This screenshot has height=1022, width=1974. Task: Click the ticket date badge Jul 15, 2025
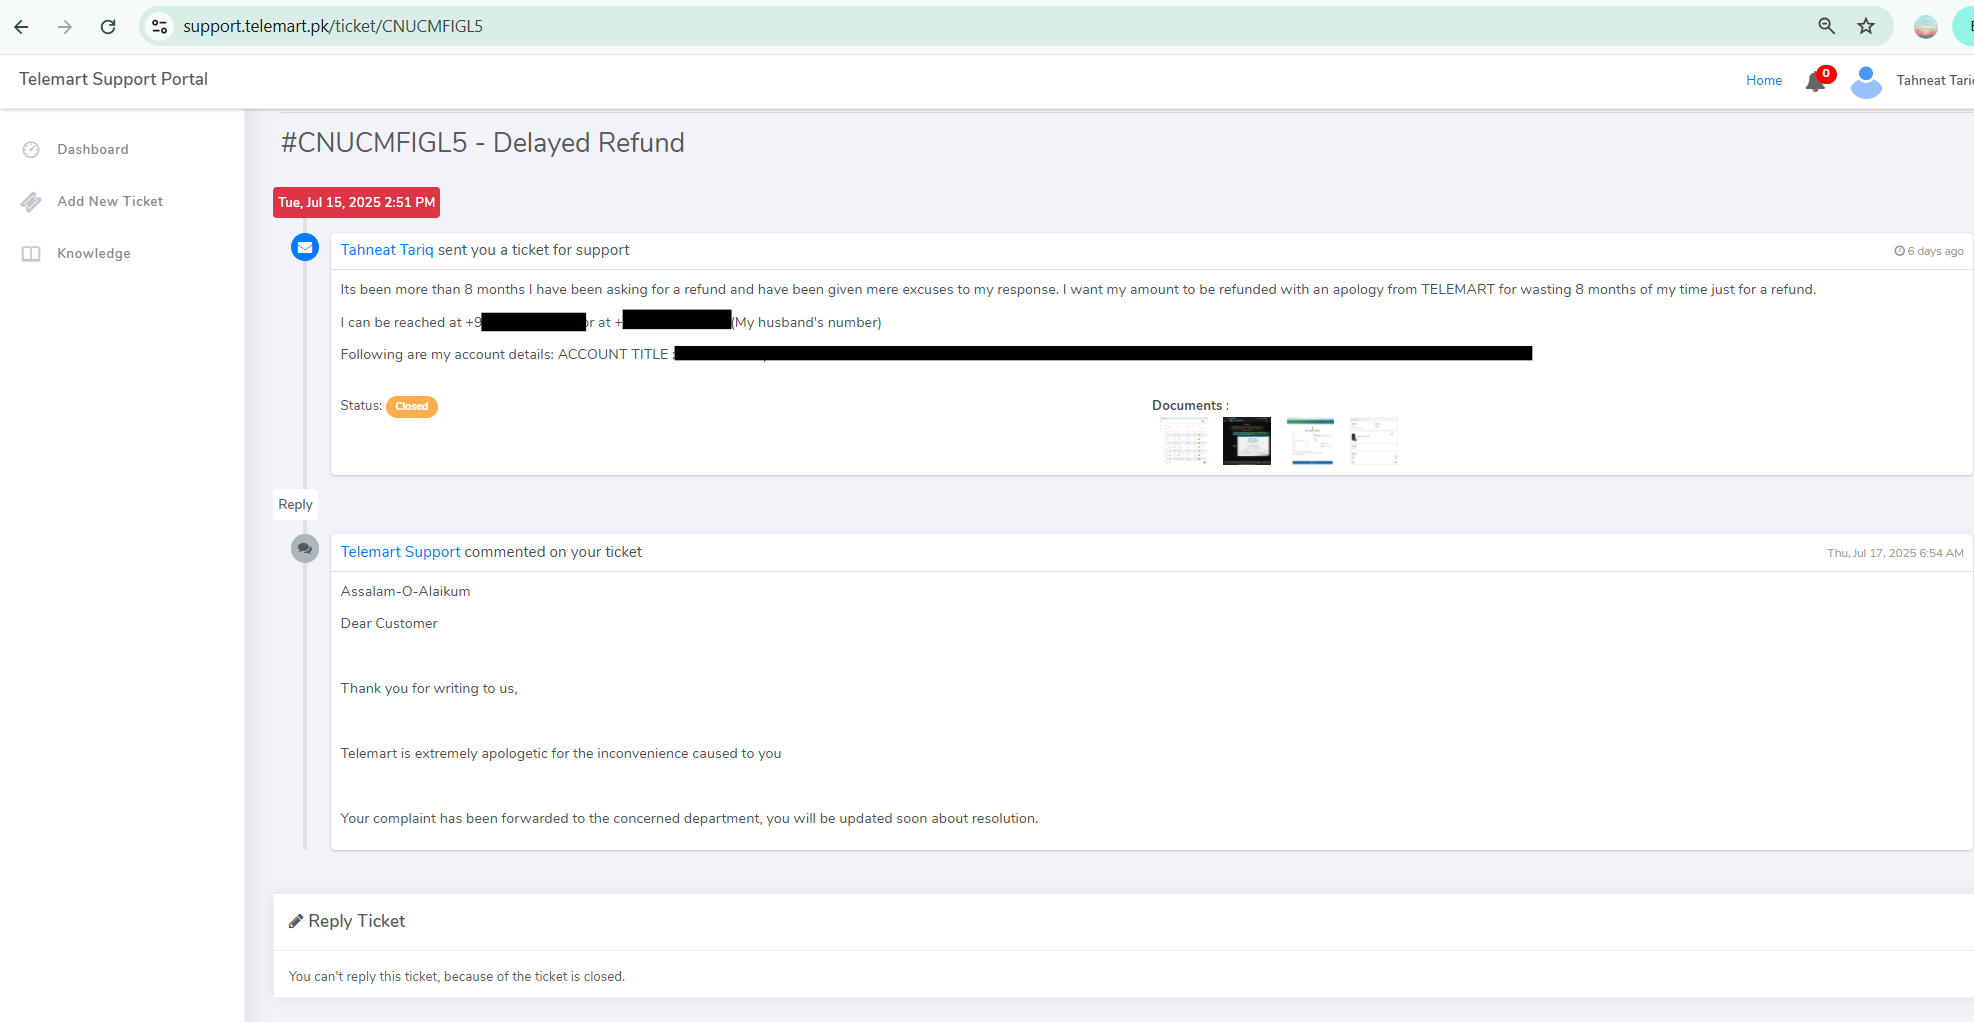(x=356, y=202)
